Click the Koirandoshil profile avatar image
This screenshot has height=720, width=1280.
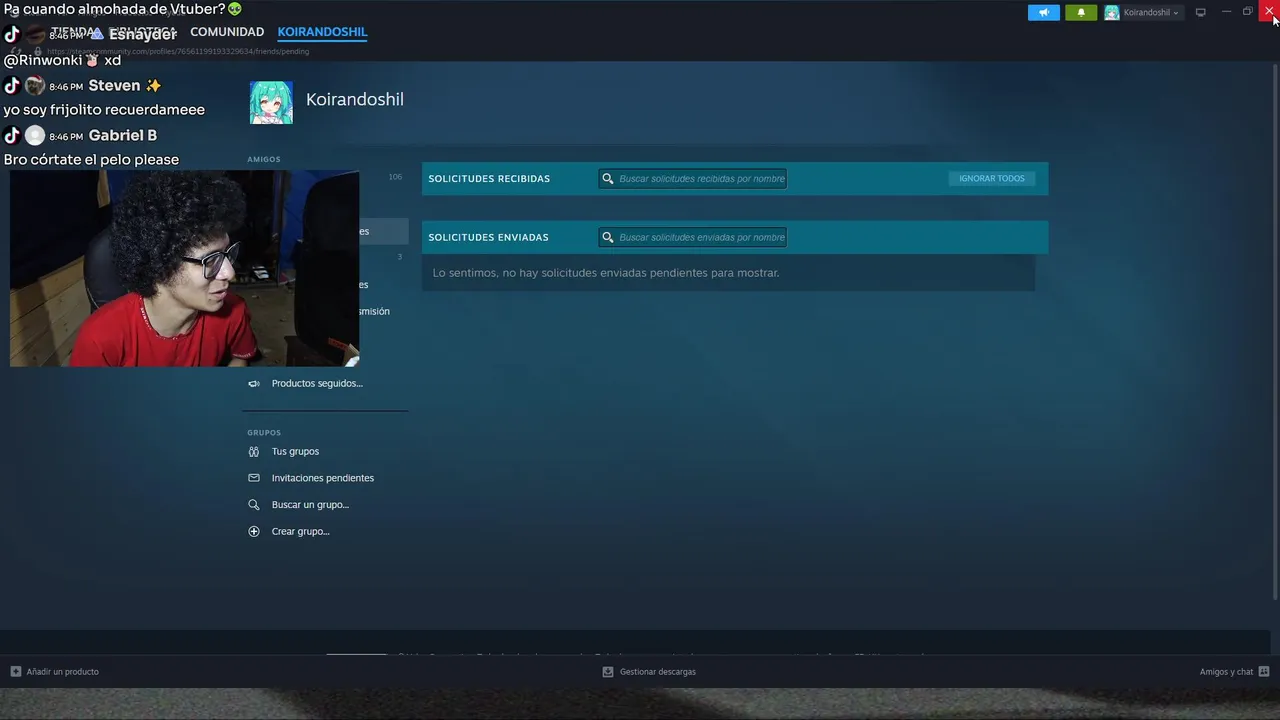coord(271,102)
